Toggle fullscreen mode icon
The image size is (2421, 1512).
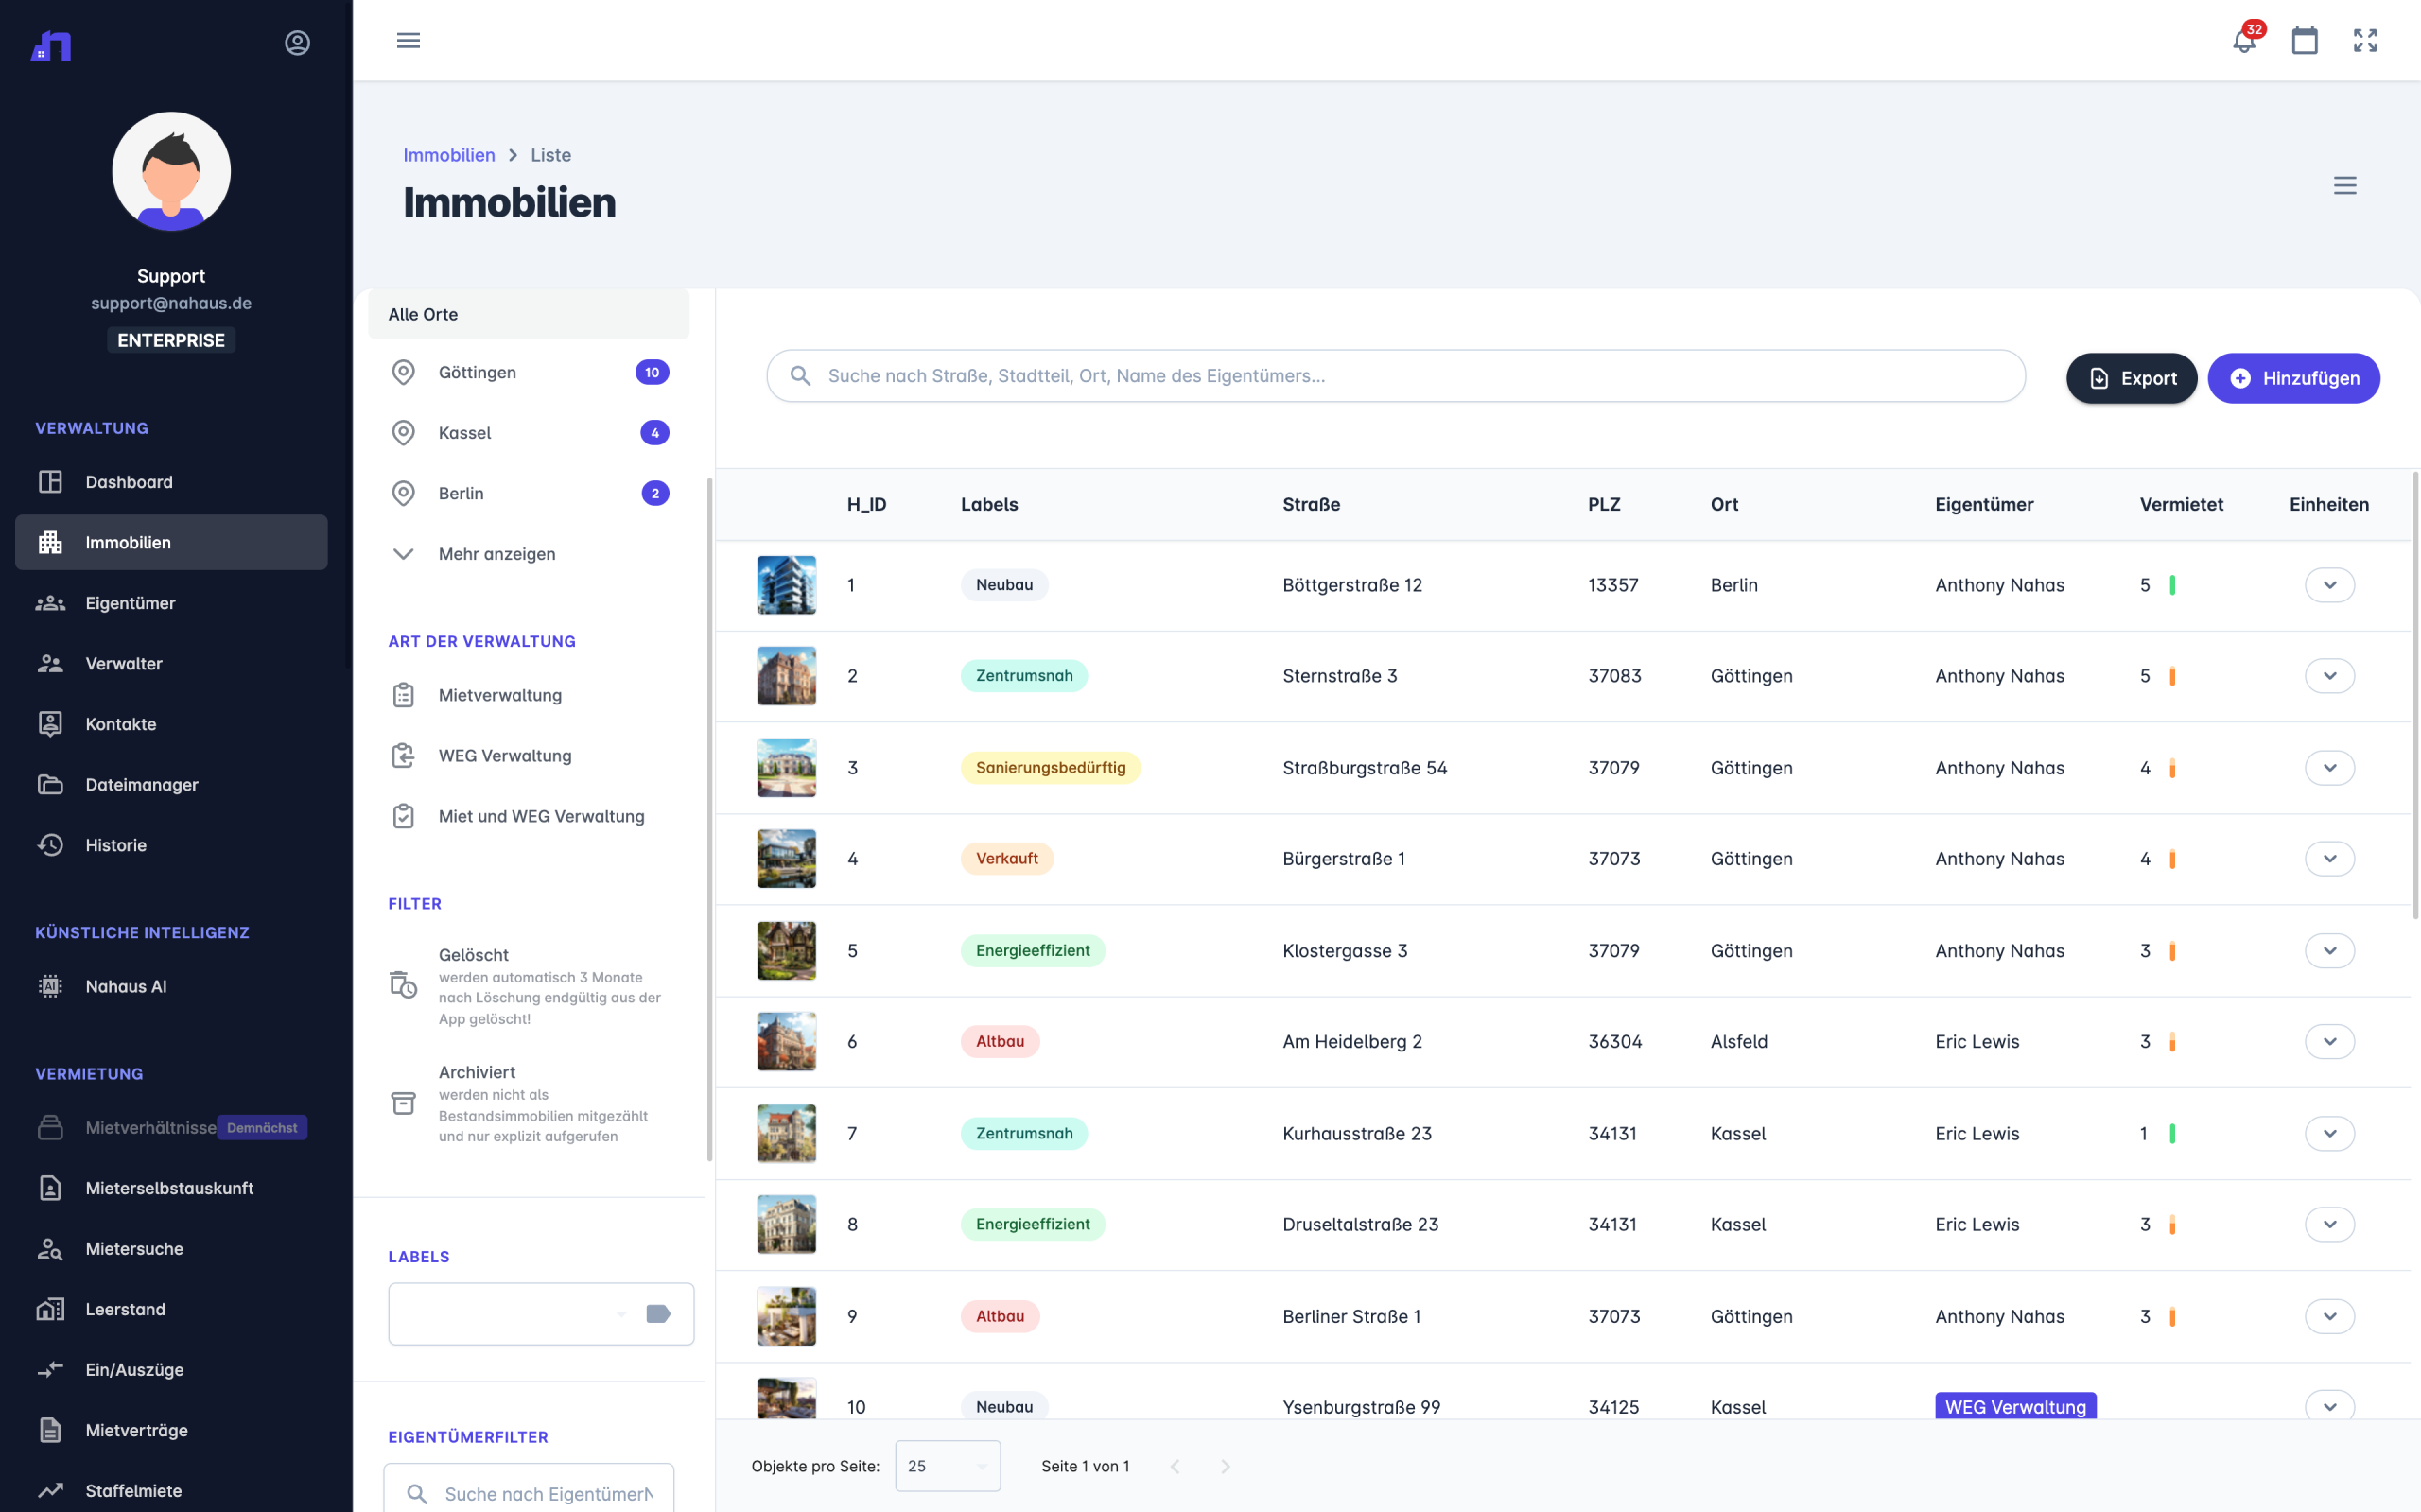point(2364,41)
